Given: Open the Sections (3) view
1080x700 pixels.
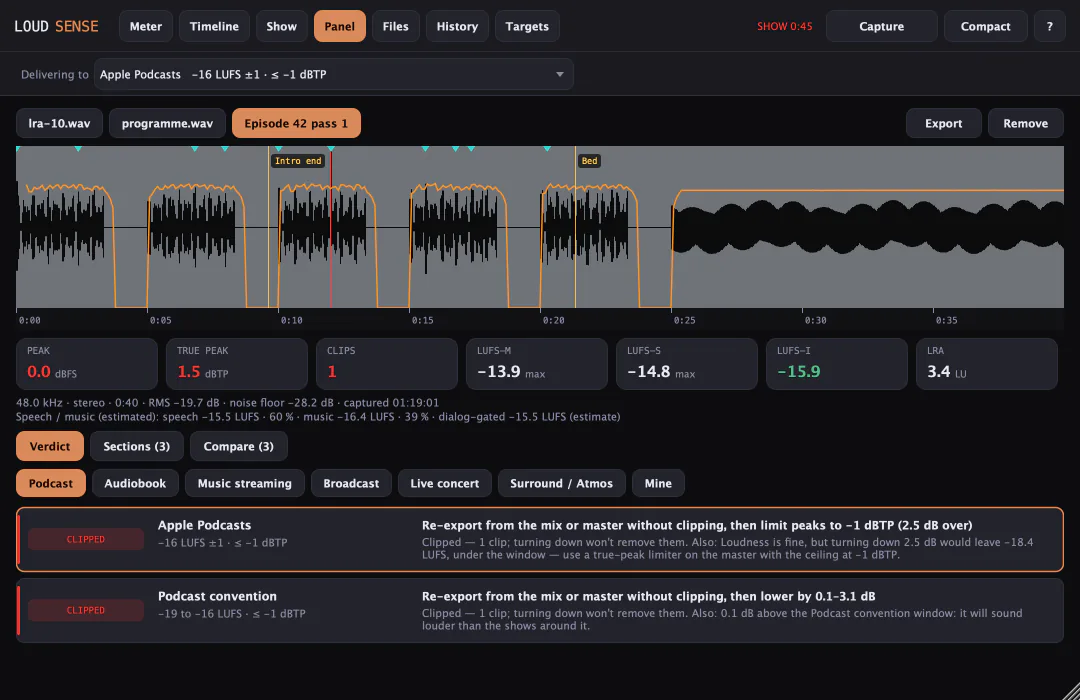Looking at the screenshot, I should [136, 446].
